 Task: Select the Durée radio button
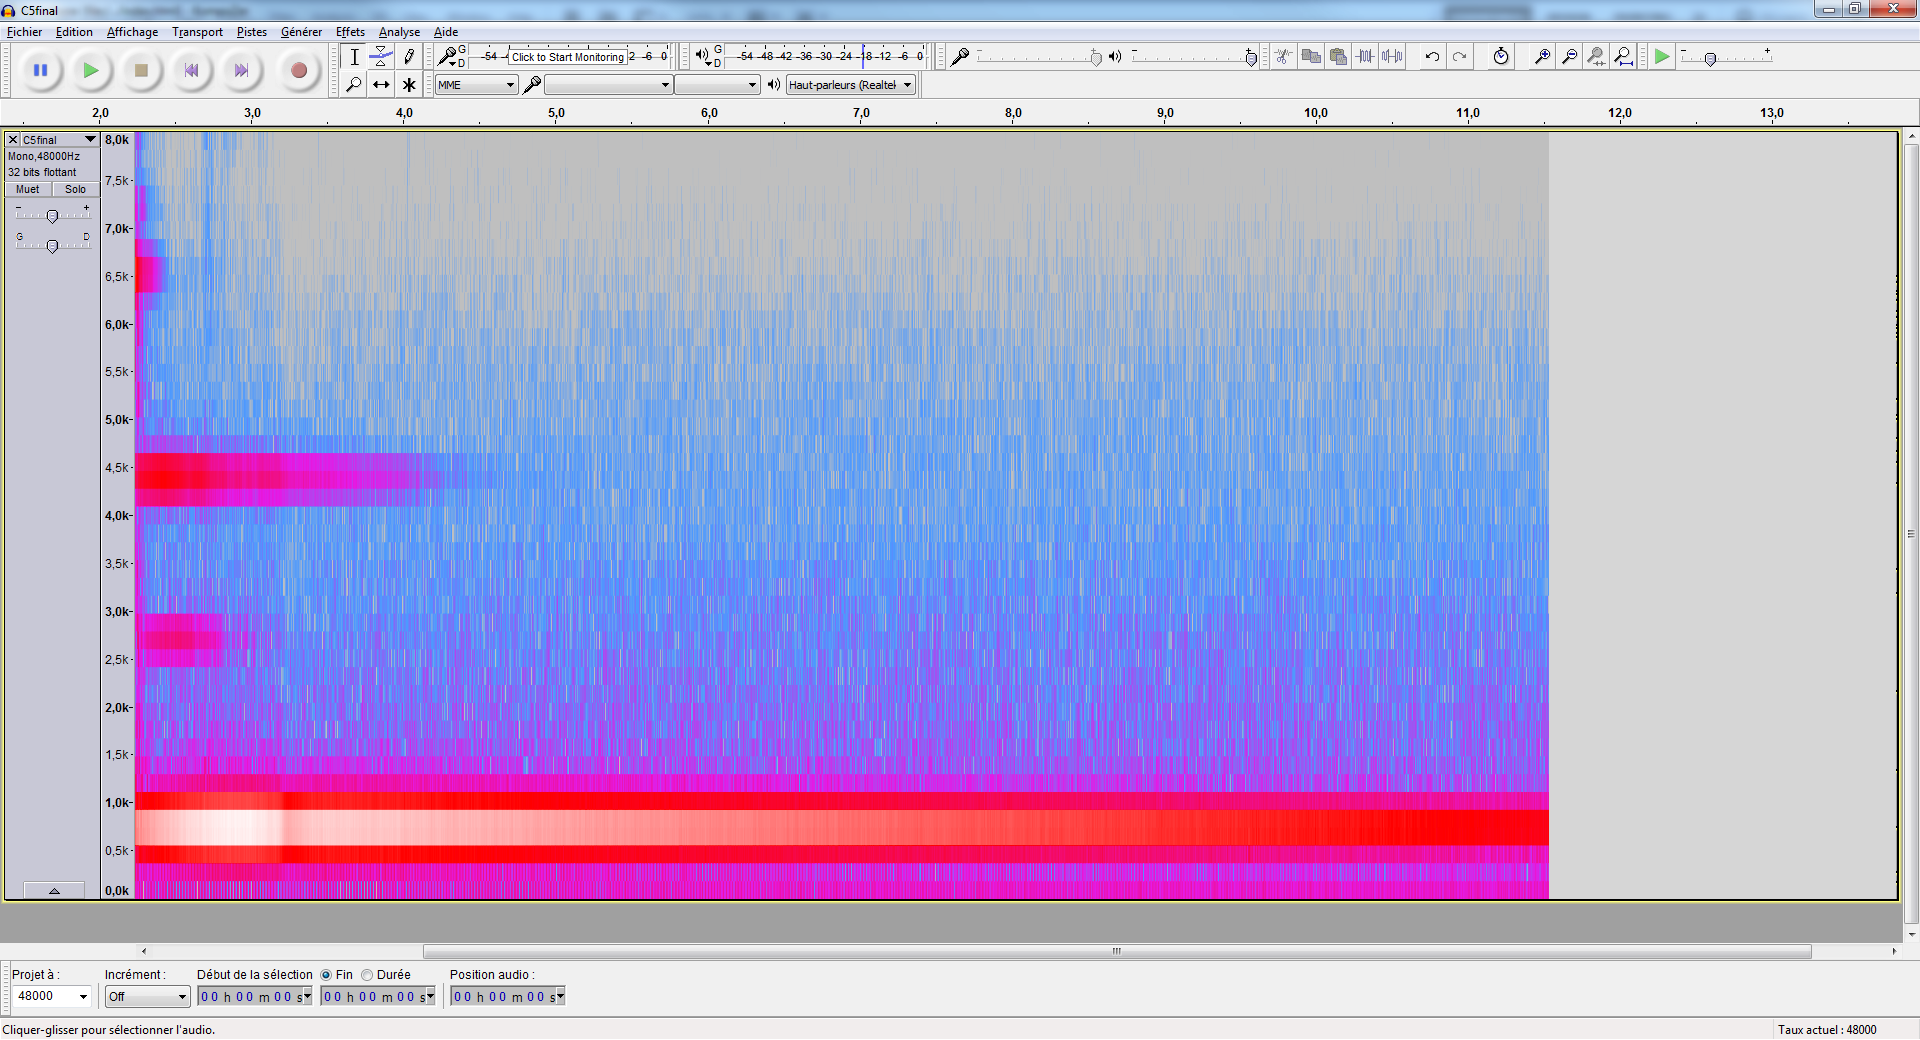click(x=367, y=975)
